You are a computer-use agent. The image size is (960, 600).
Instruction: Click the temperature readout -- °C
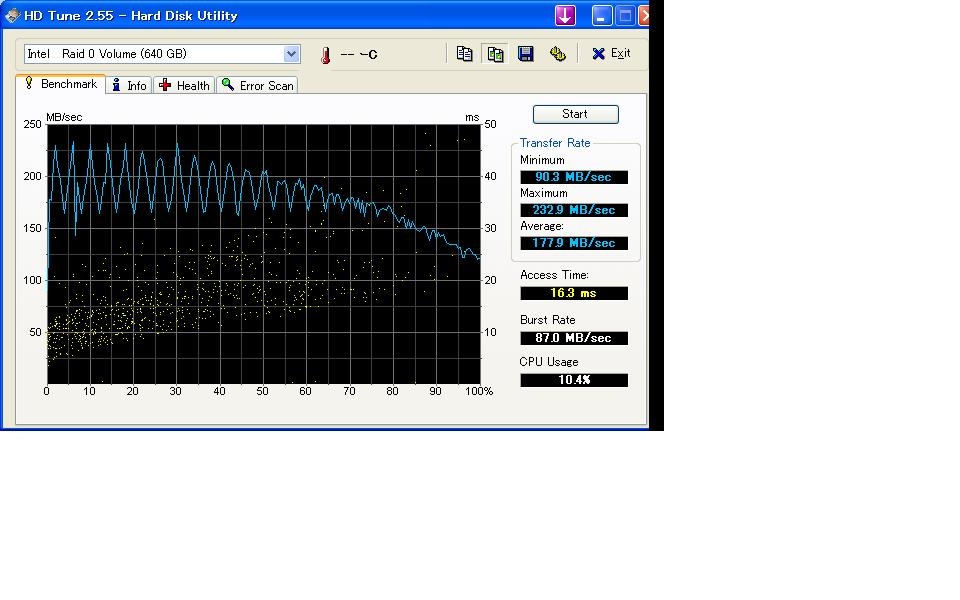(359, 54)
